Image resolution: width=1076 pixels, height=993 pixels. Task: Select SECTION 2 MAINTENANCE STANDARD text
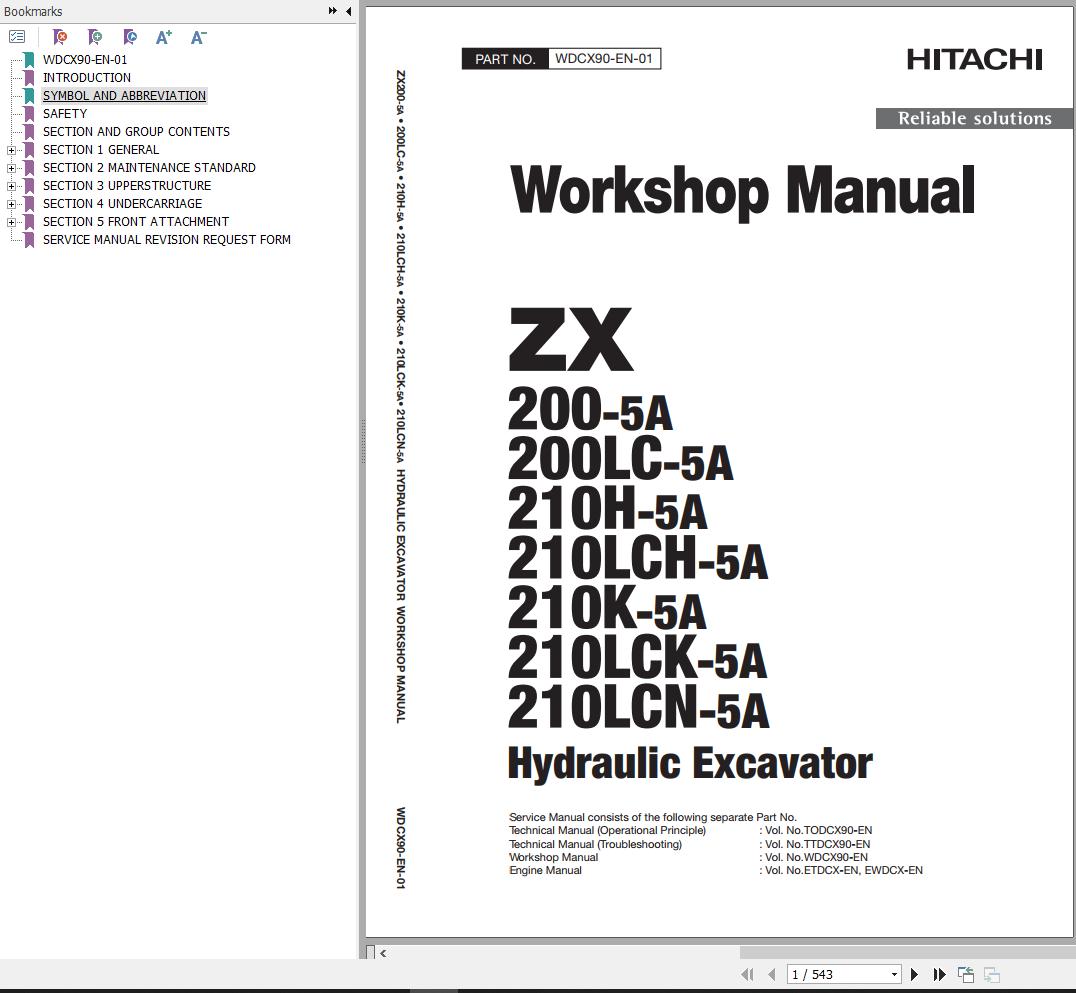coord(150,167)
